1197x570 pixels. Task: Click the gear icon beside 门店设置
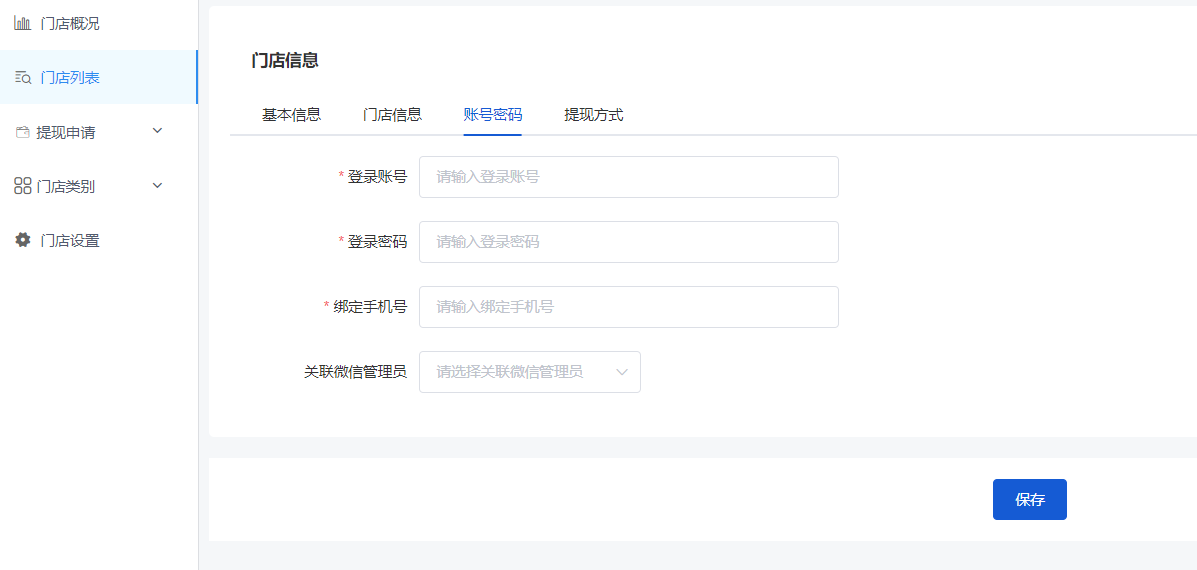[x=23, y=240]
